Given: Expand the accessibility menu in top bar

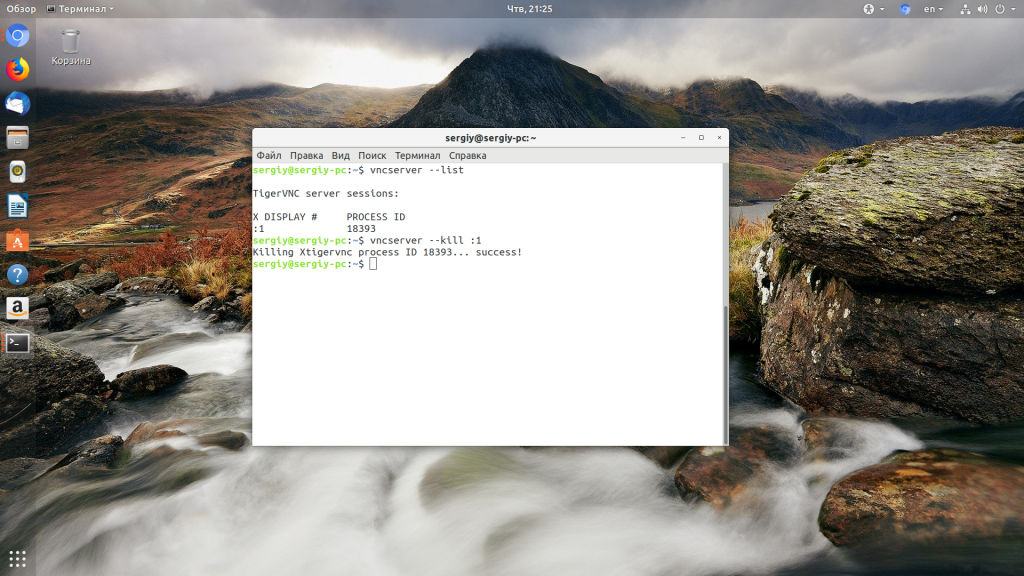Looking at the screenshot, I should click(871, 9).
